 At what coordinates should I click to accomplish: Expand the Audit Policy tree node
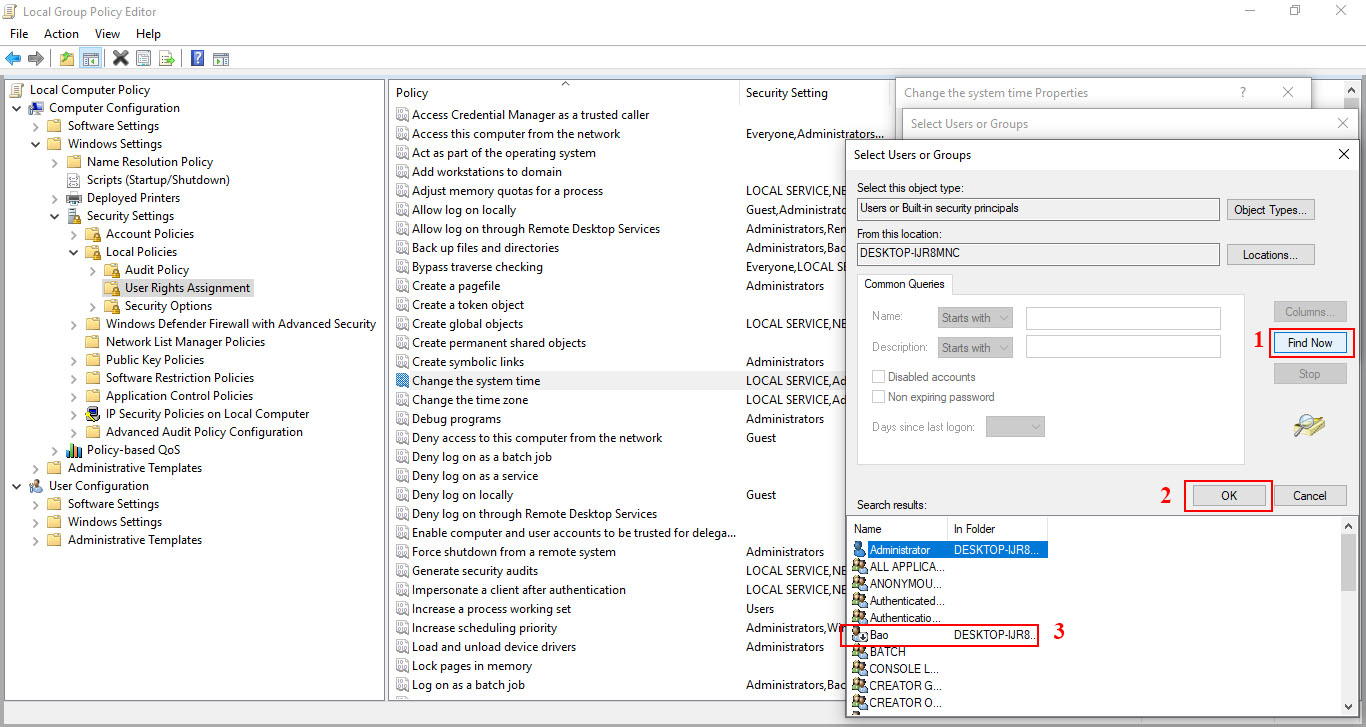tap(92, 270)
